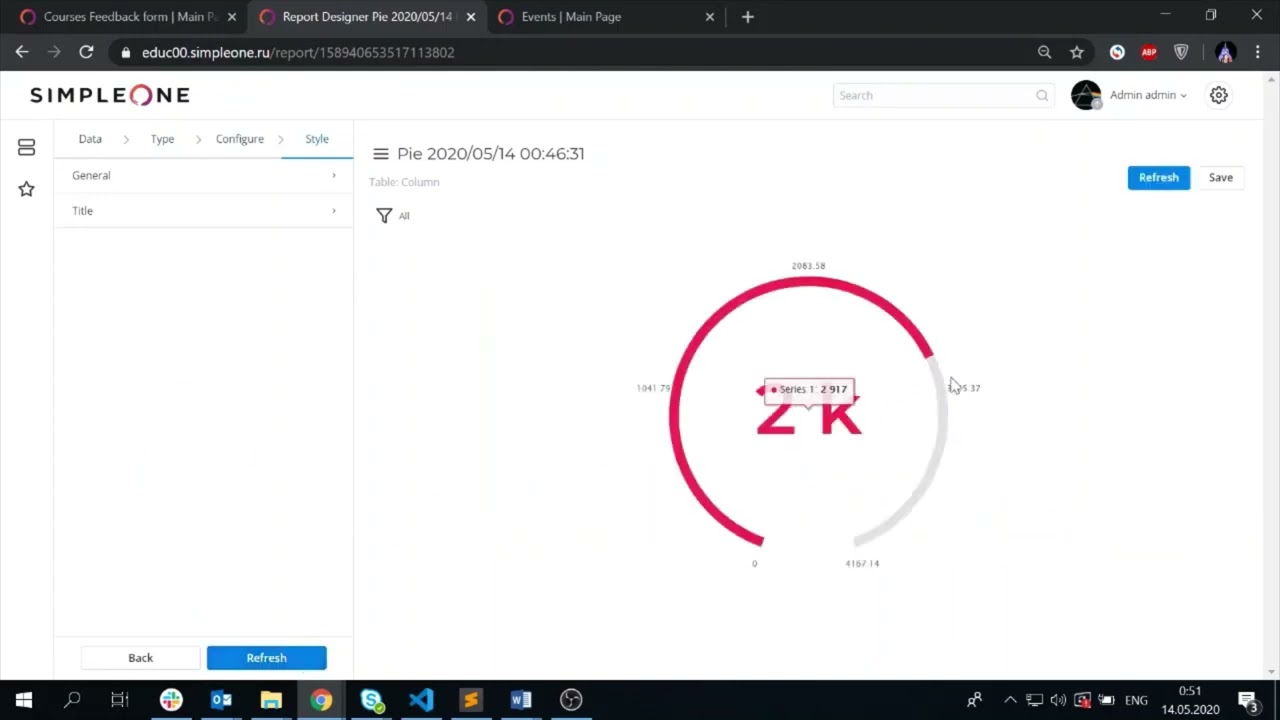The width and height of the screenshot is (1280, 720).
Task: Open Slack from taskbar
Action: 171,700
